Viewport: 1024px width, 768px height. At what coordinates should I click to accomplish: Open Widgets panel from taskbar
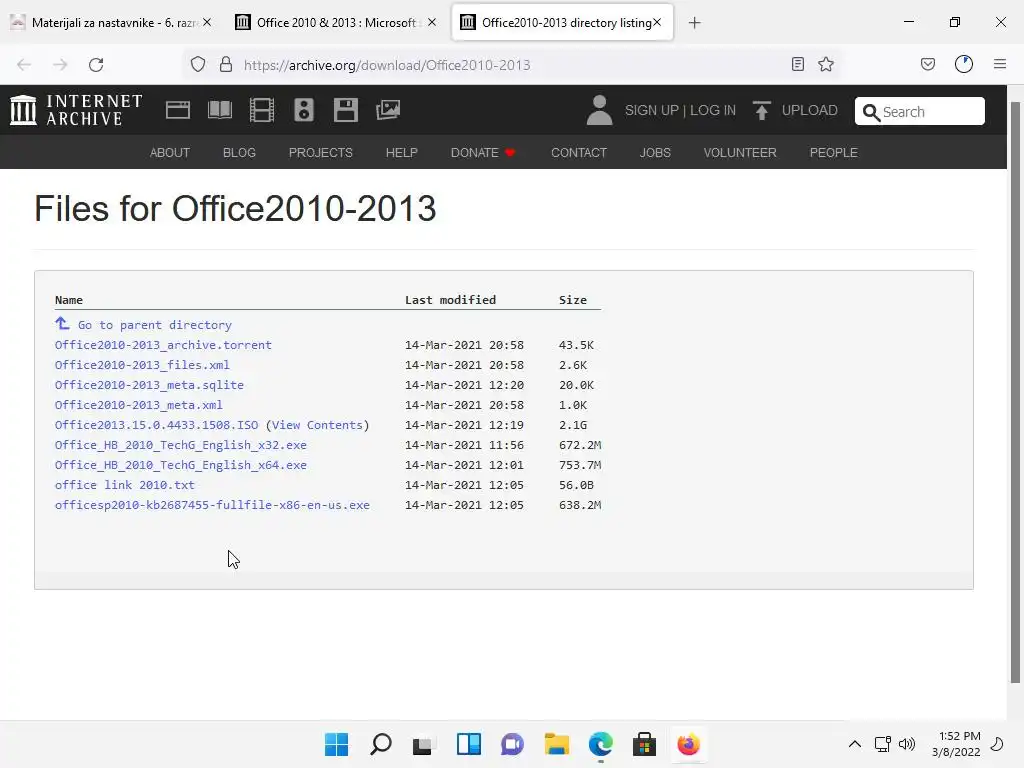(468, 744)
